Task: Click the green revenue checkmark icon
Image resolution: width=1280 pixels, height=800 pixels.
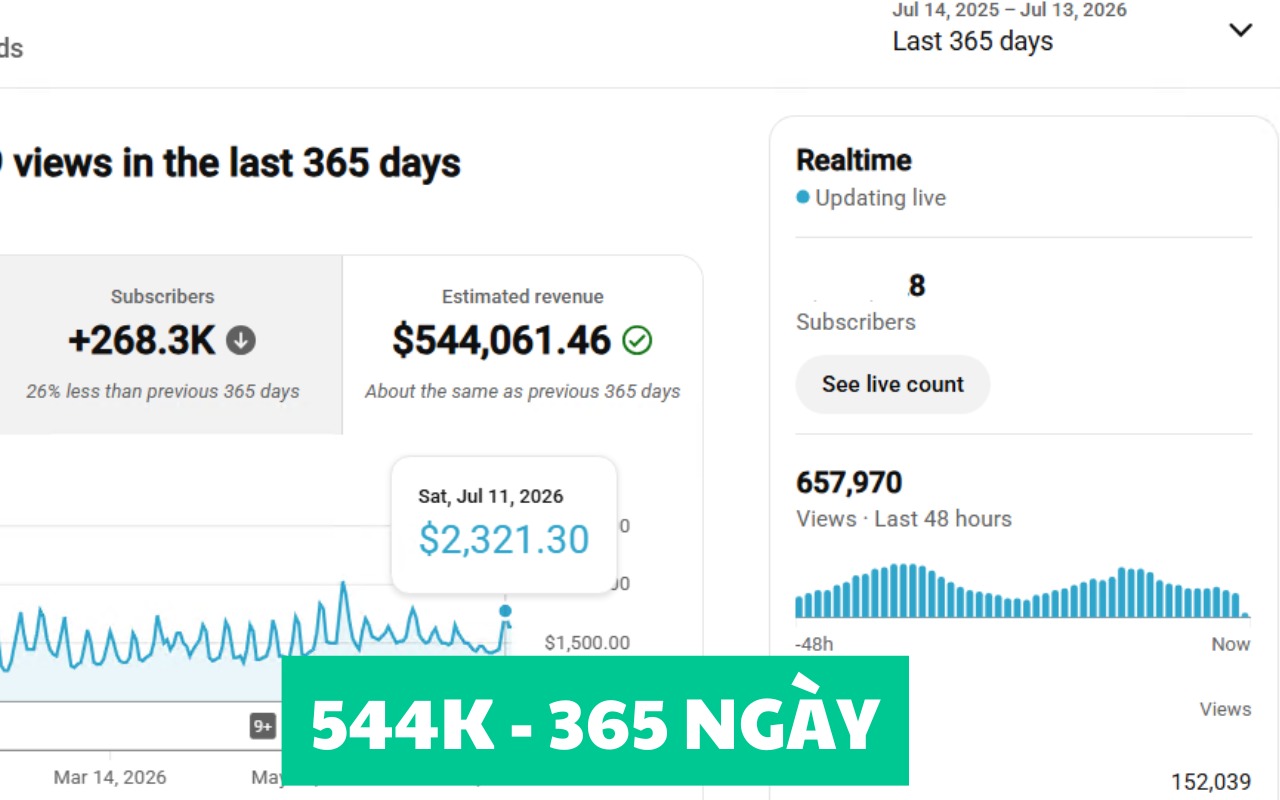Action: (x=637, y=341)
